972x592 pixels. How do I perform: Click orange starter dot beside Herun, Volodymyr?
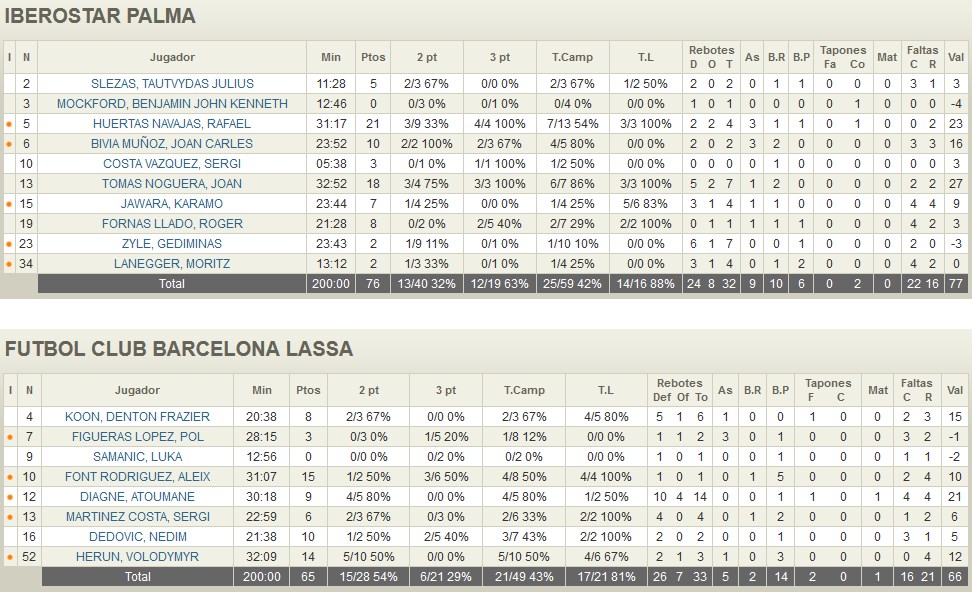9,557
